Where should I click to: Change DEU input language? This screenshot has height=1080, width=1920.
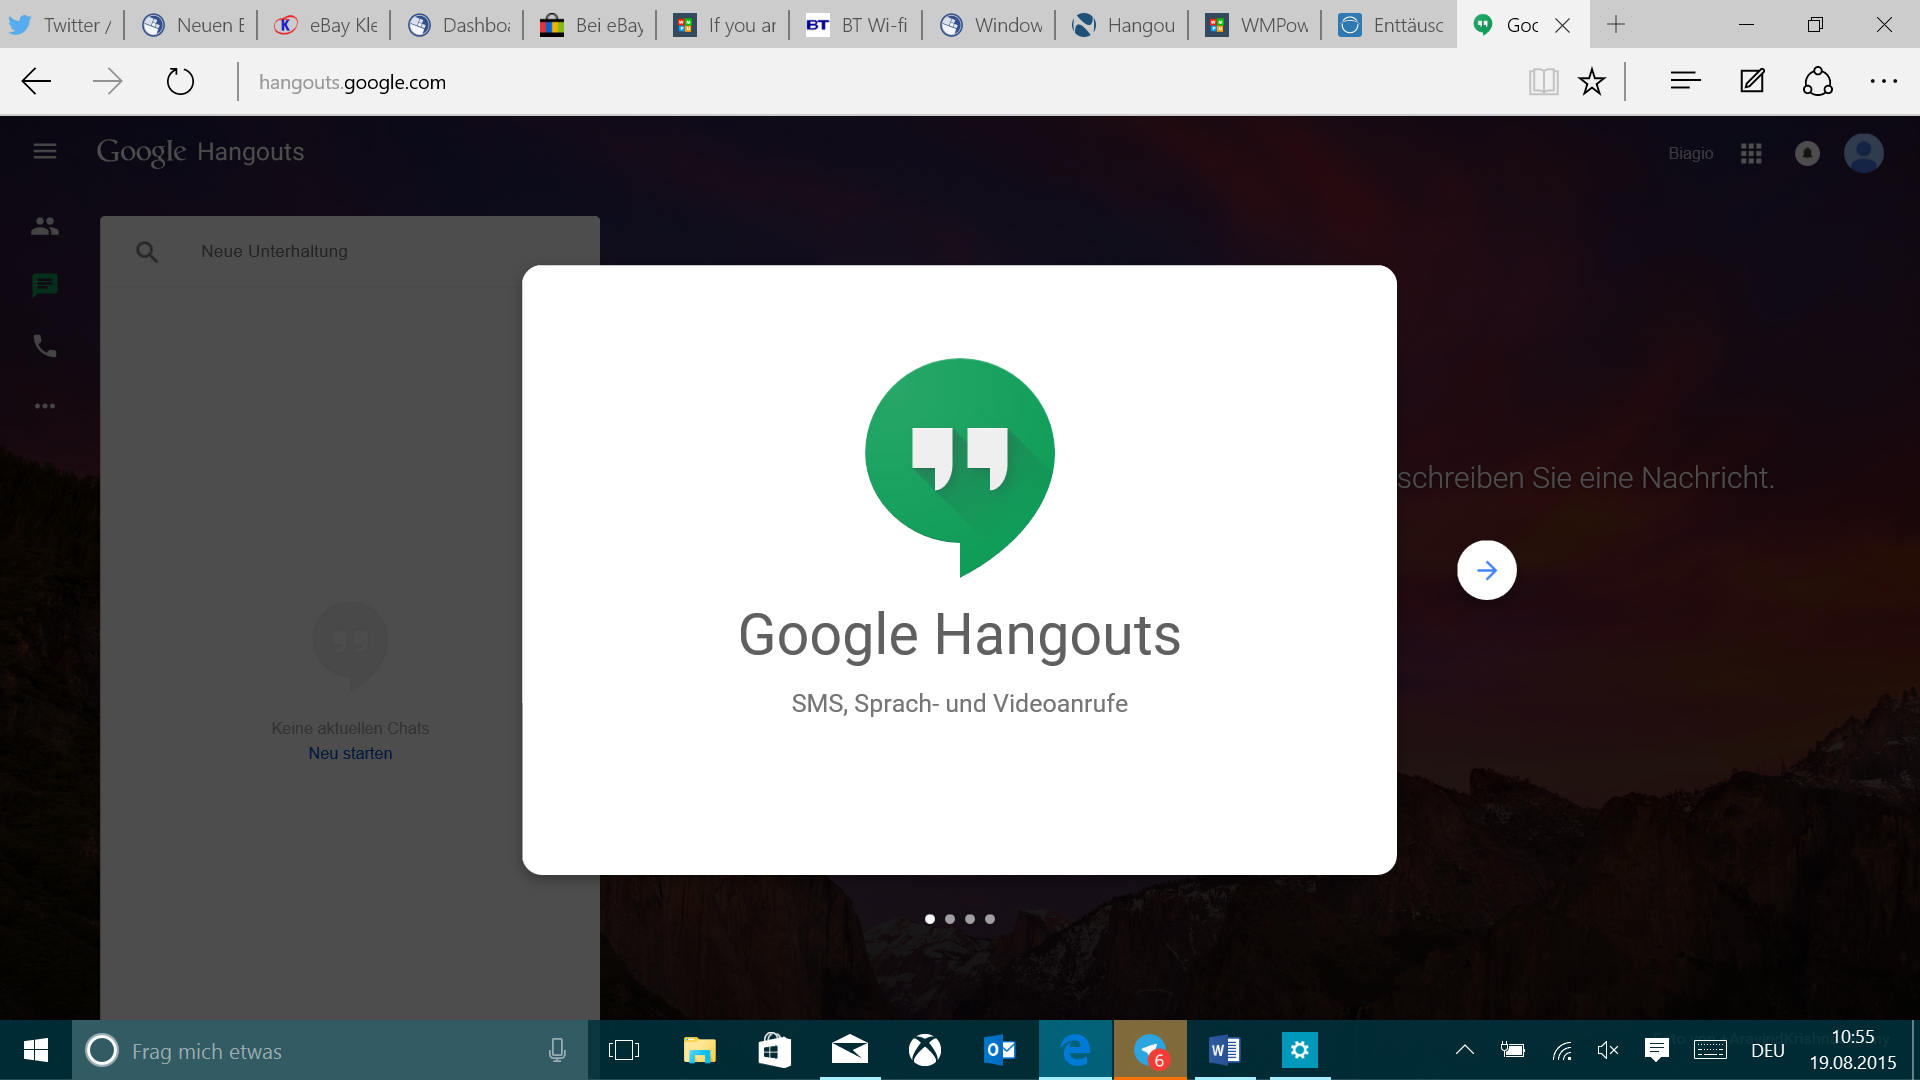pyautogui.click(x=1768, y=1051)
